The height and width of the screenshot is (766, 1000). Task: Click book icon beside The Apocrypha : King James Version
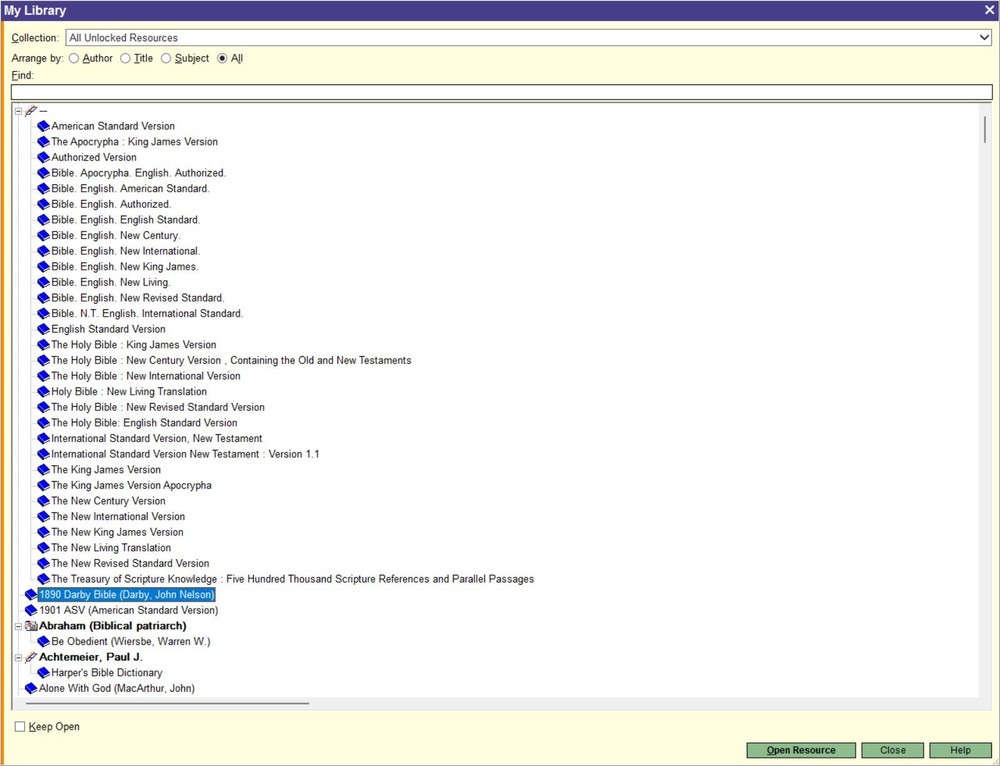[x=43, y=142]
